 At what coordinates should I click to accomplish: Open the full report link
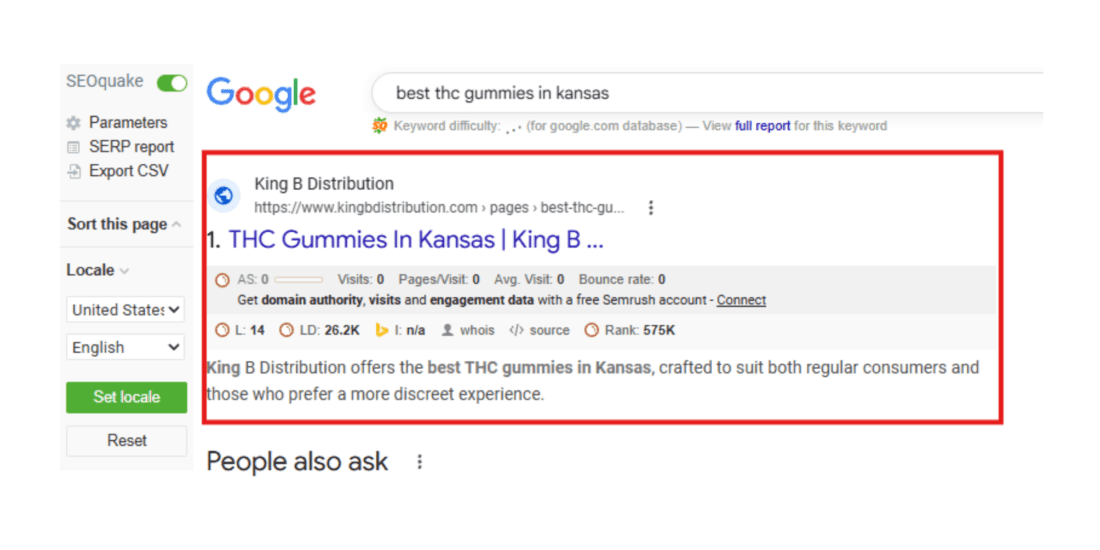click(763, 126)
